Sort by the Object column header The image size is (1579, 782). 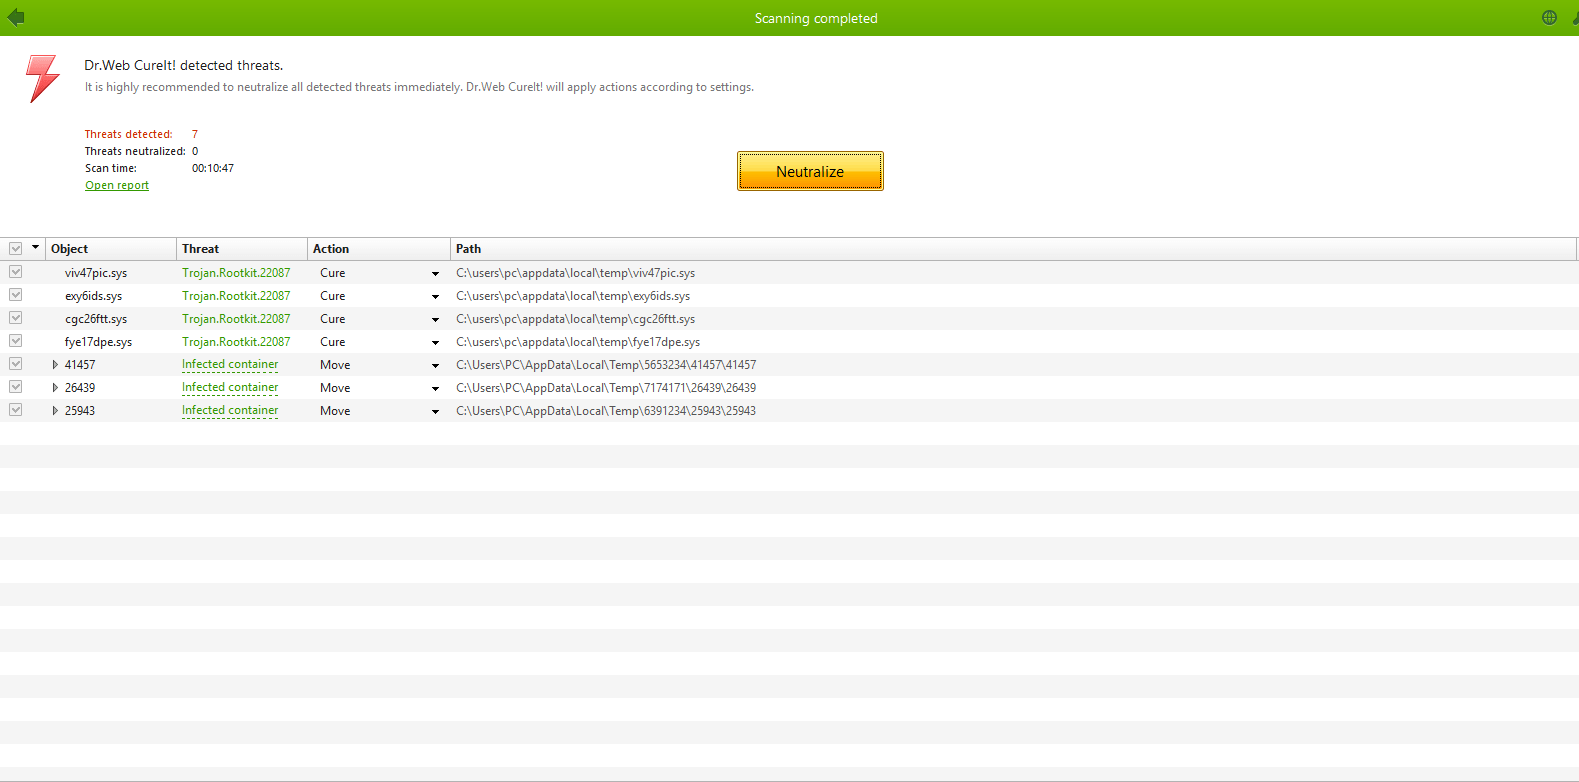click(x=110, y=249)
